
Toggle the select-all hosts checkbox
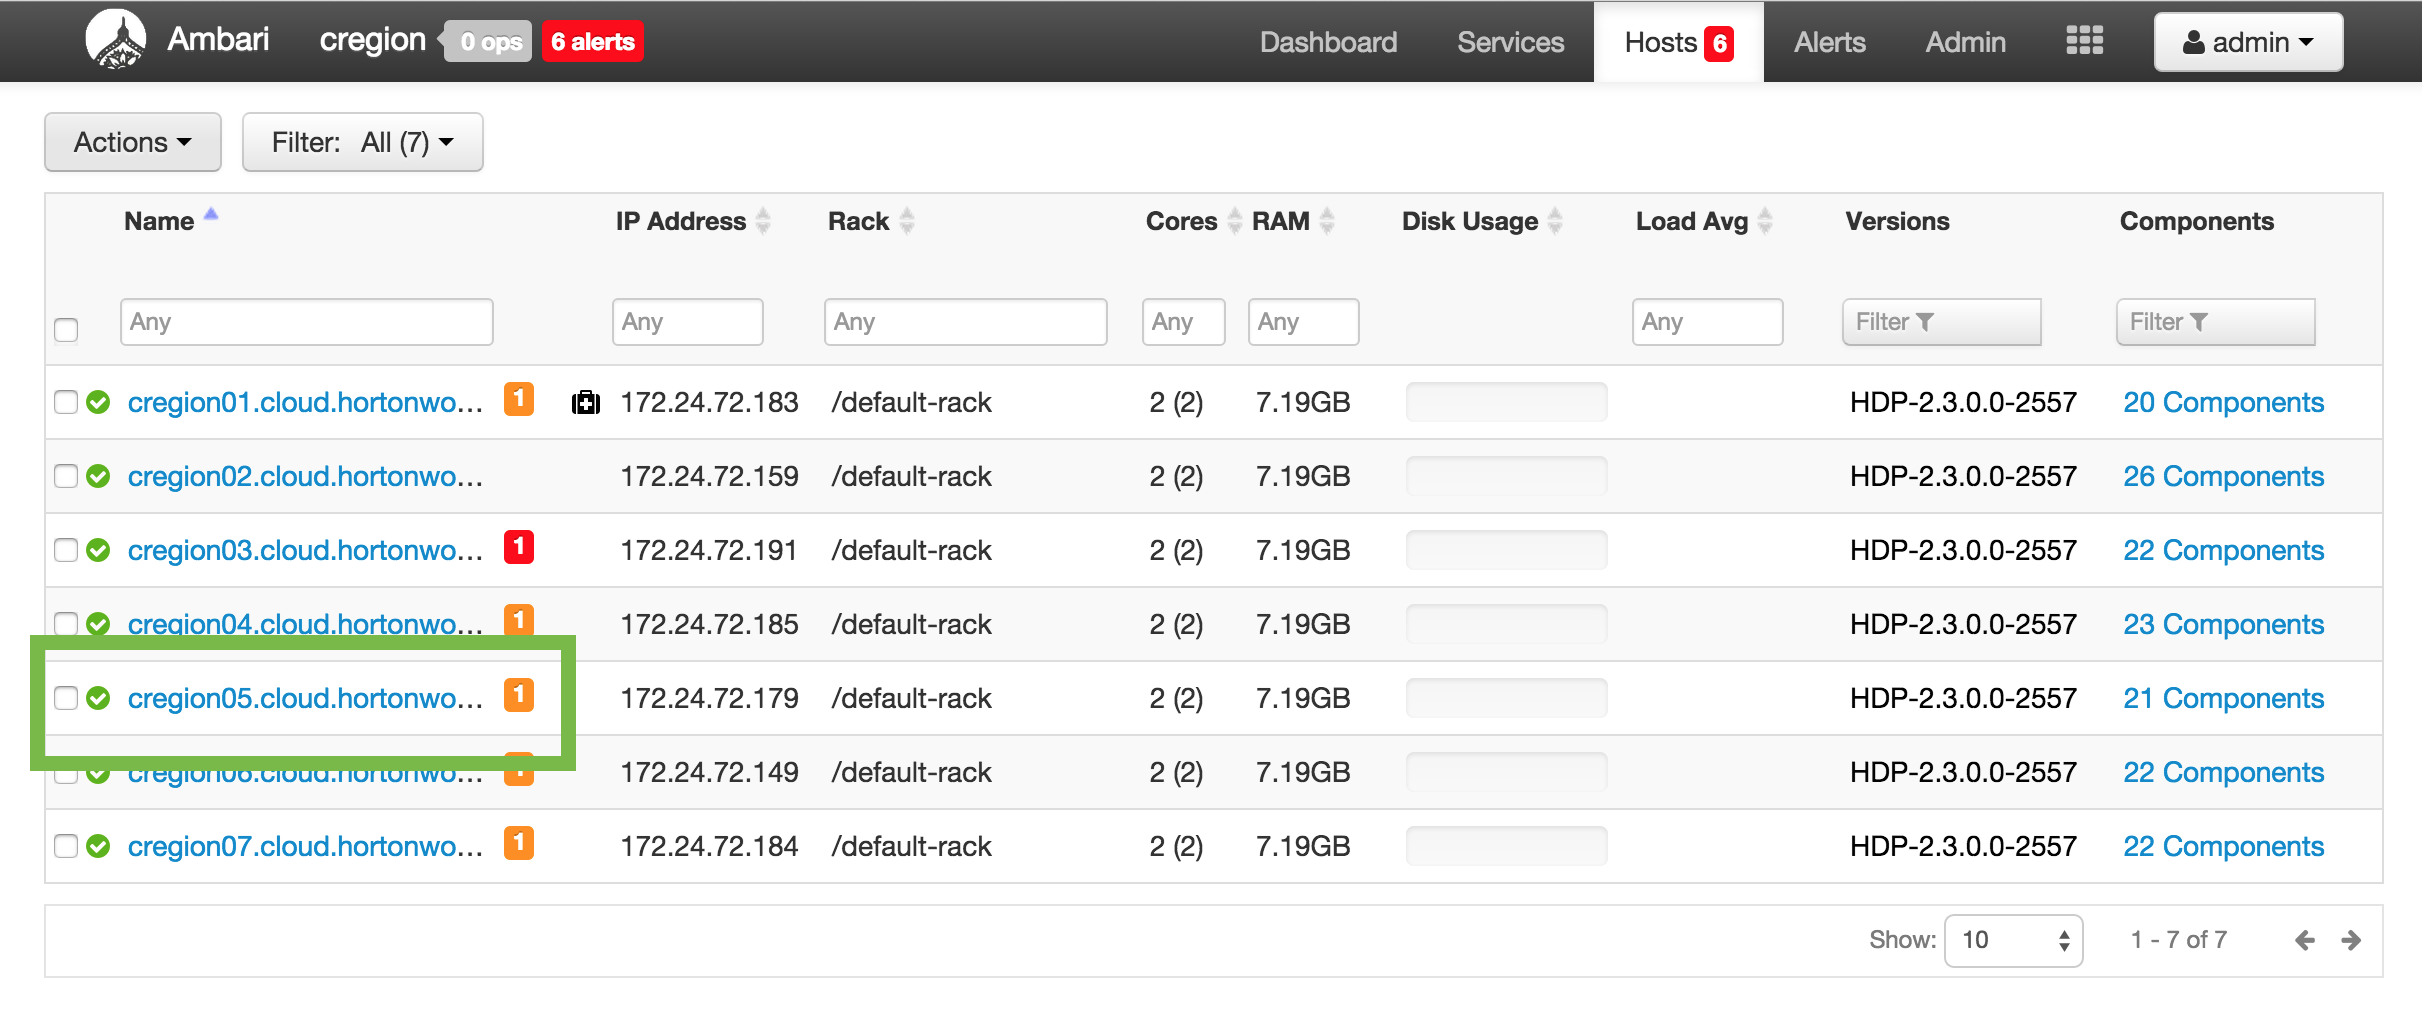pos(66,328)
